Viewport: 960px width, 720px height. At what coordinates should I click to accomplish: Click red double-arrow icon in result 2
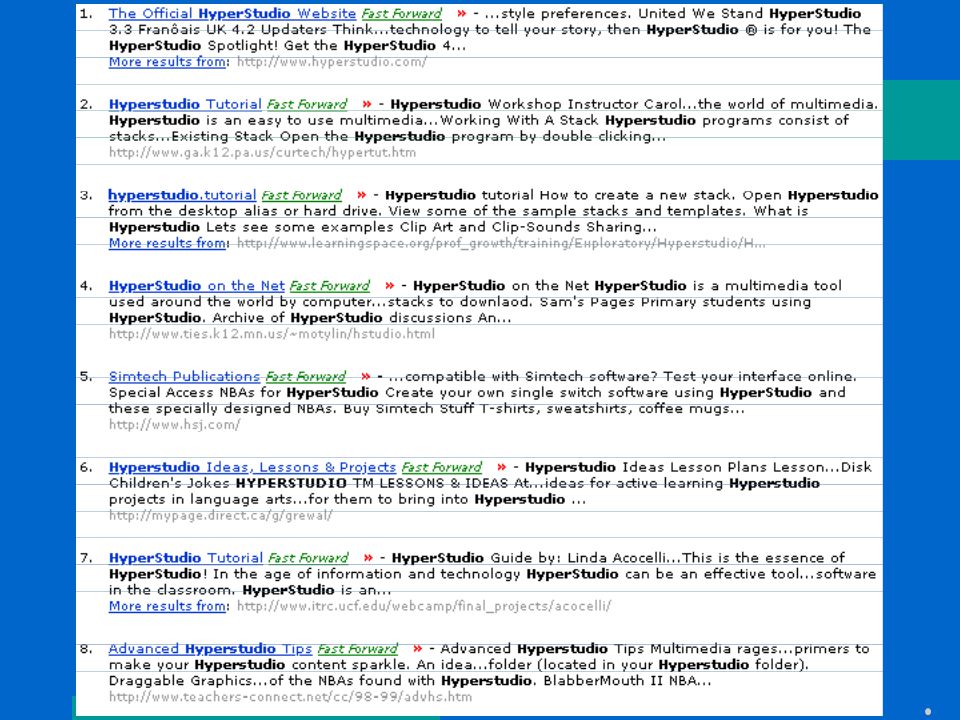[367, 104]
